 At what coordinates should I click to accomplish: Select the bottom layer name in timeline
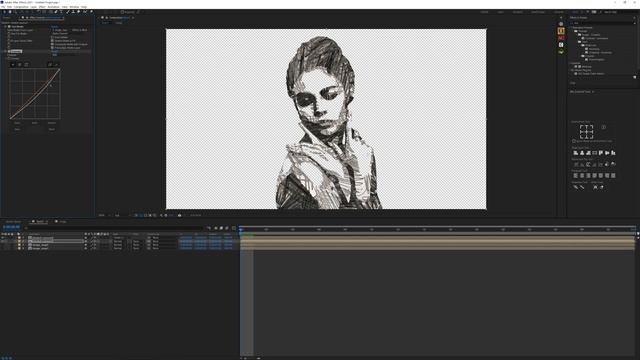(x=40, y=248)
